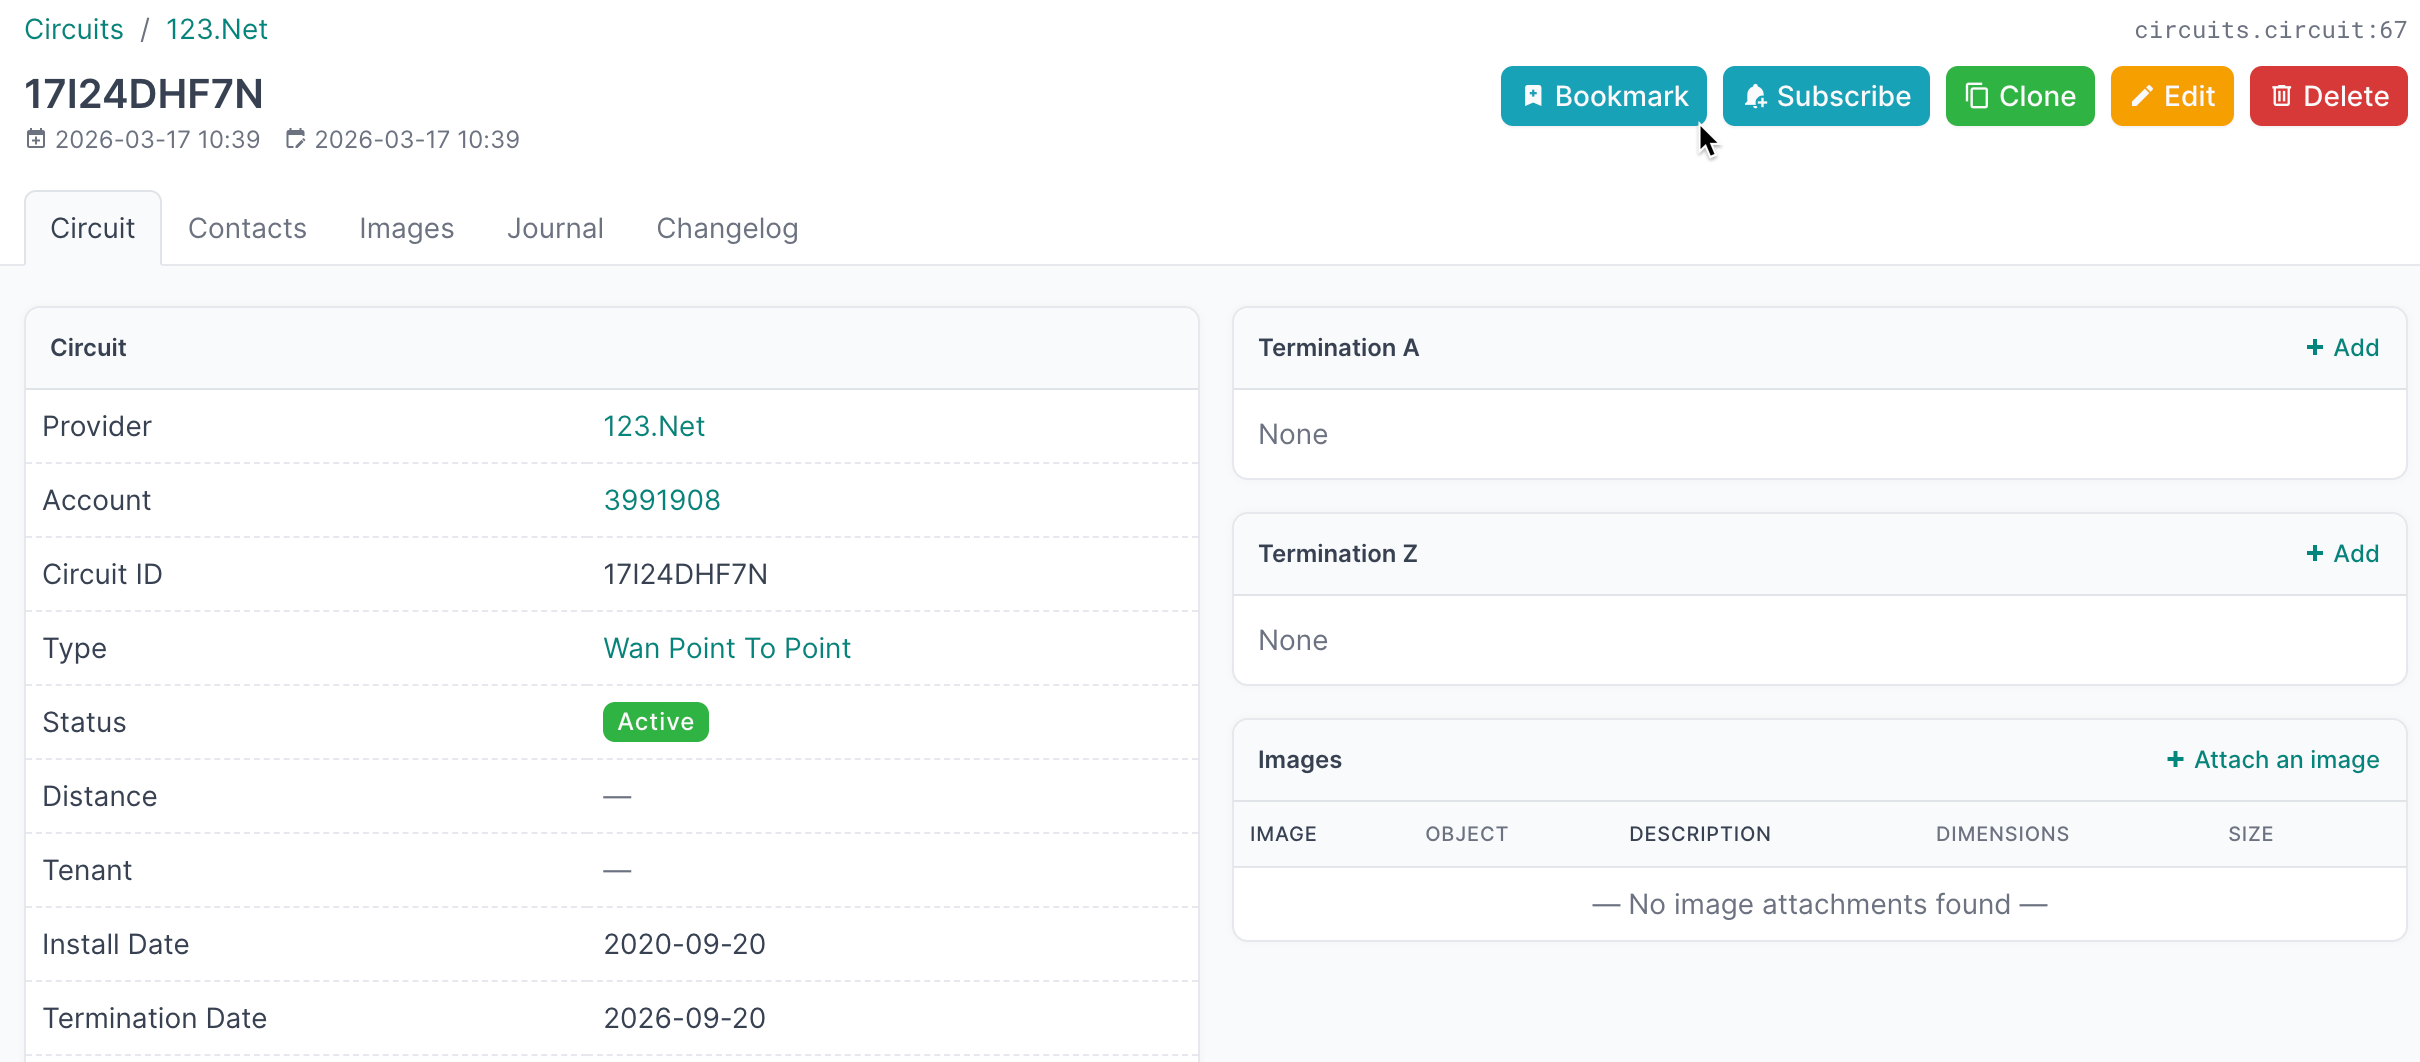Delete this circuit via the trash button
Screen dimensions: 2420x1062
(x=2328, y=96)
